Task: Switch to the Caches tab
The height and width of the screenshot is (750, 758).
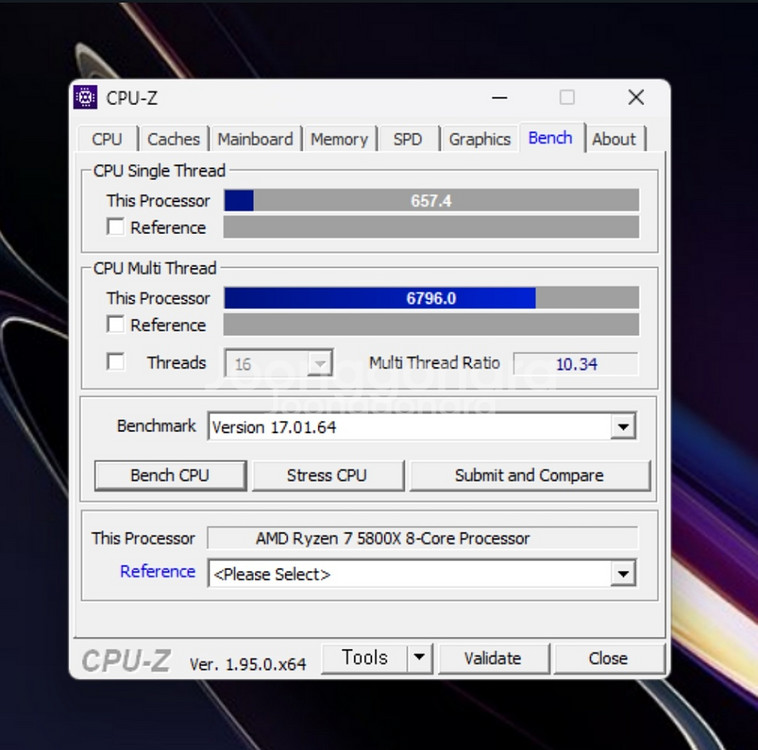Action: (174, 139)
